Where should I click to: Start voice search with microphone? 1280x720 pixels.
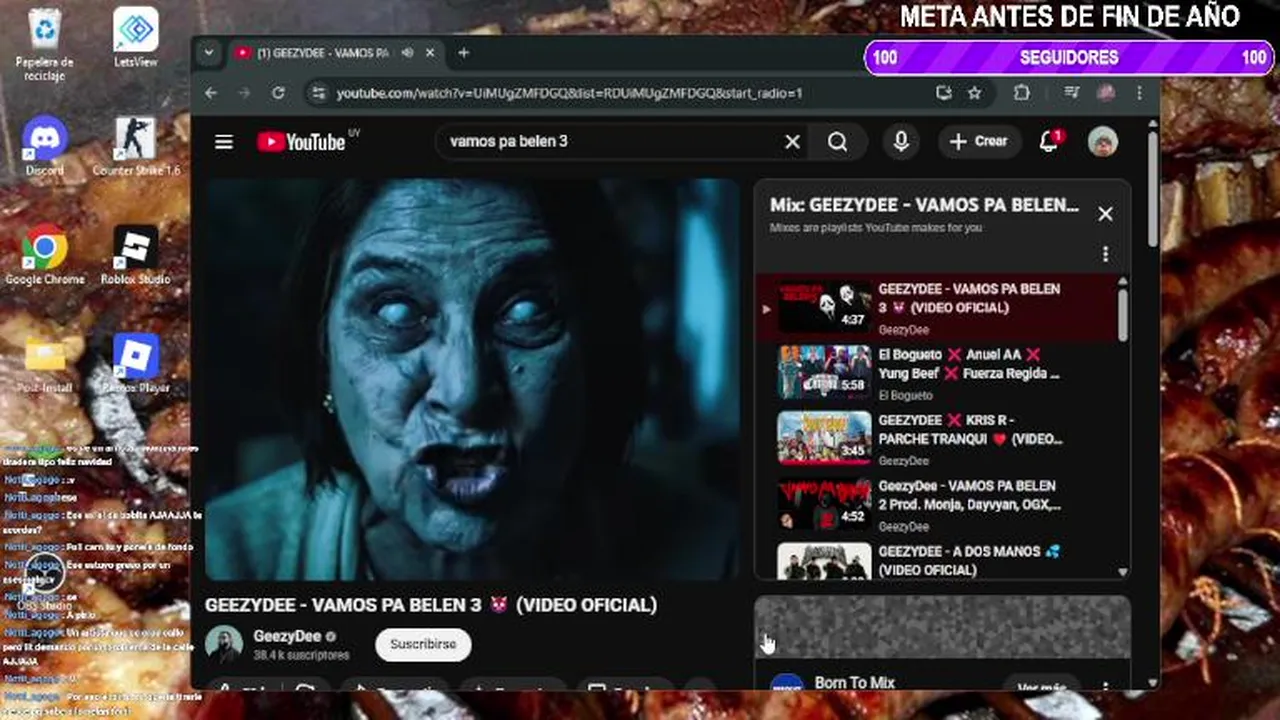click(901, 142)
